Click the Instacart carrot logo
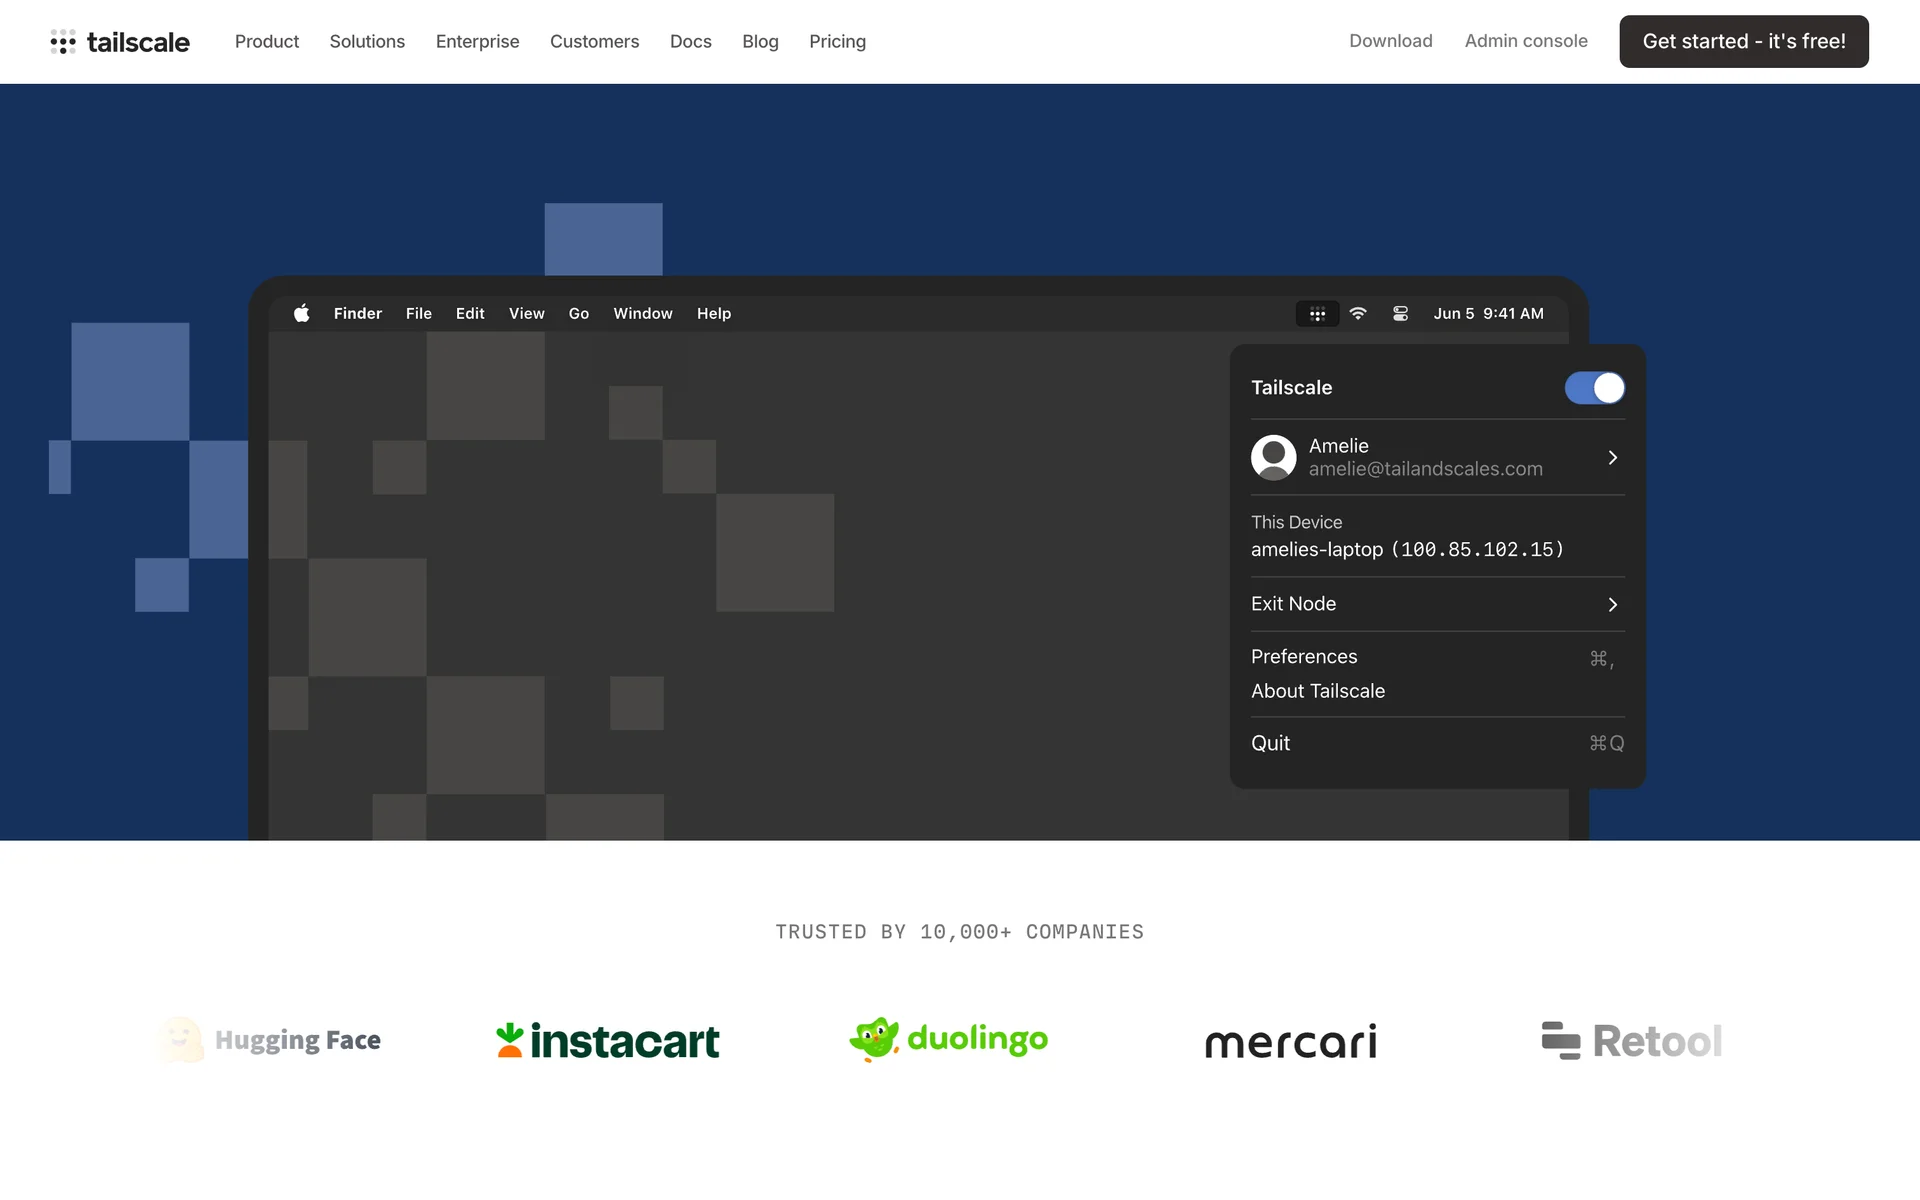1920x1200 pixels. 510,1040
